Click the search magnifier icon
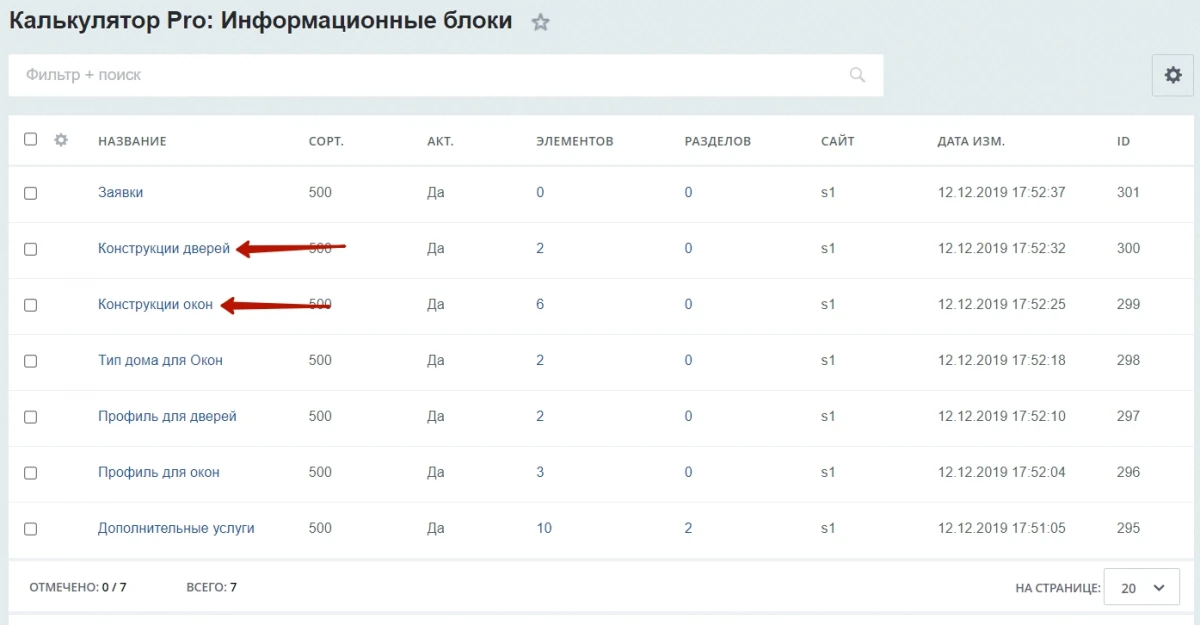This screenshot has height=625, width=1200. 857,75
